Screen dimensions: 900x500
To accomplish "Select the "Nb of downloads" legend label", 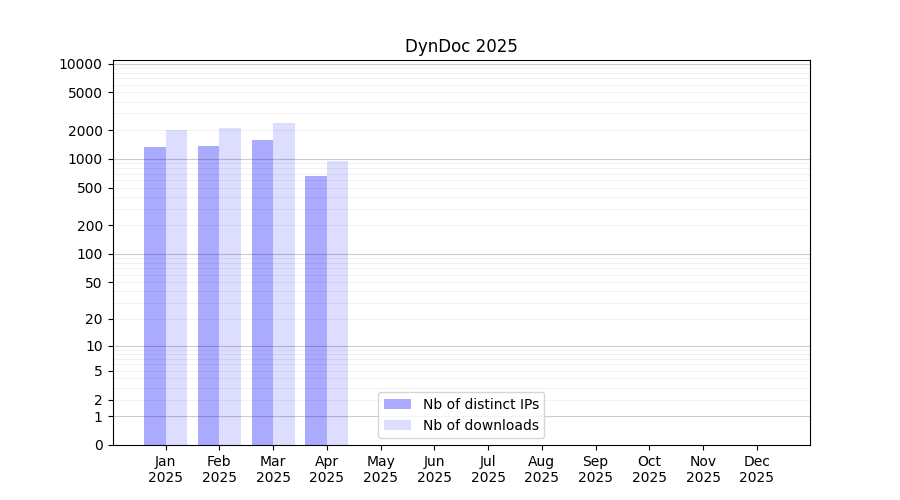I will click(x=481, y=425).
